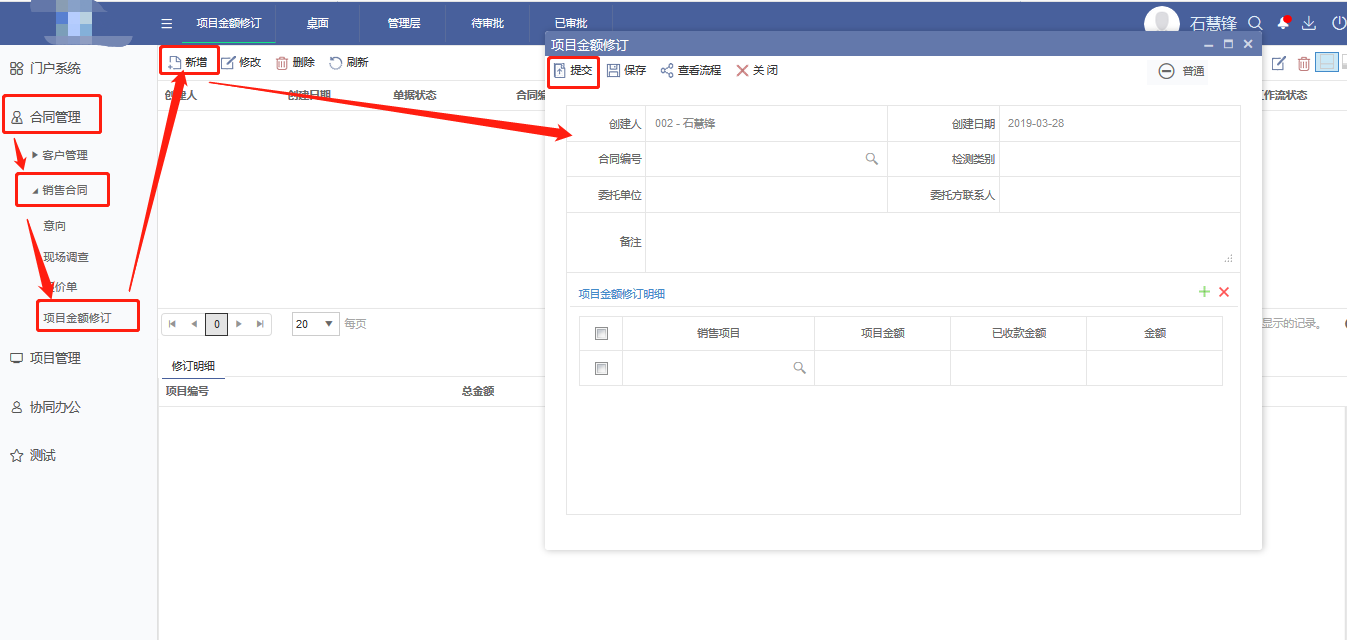1347x640 pixels.
Task: Open the notification bell with red badge
Action: click(1283, 21)
